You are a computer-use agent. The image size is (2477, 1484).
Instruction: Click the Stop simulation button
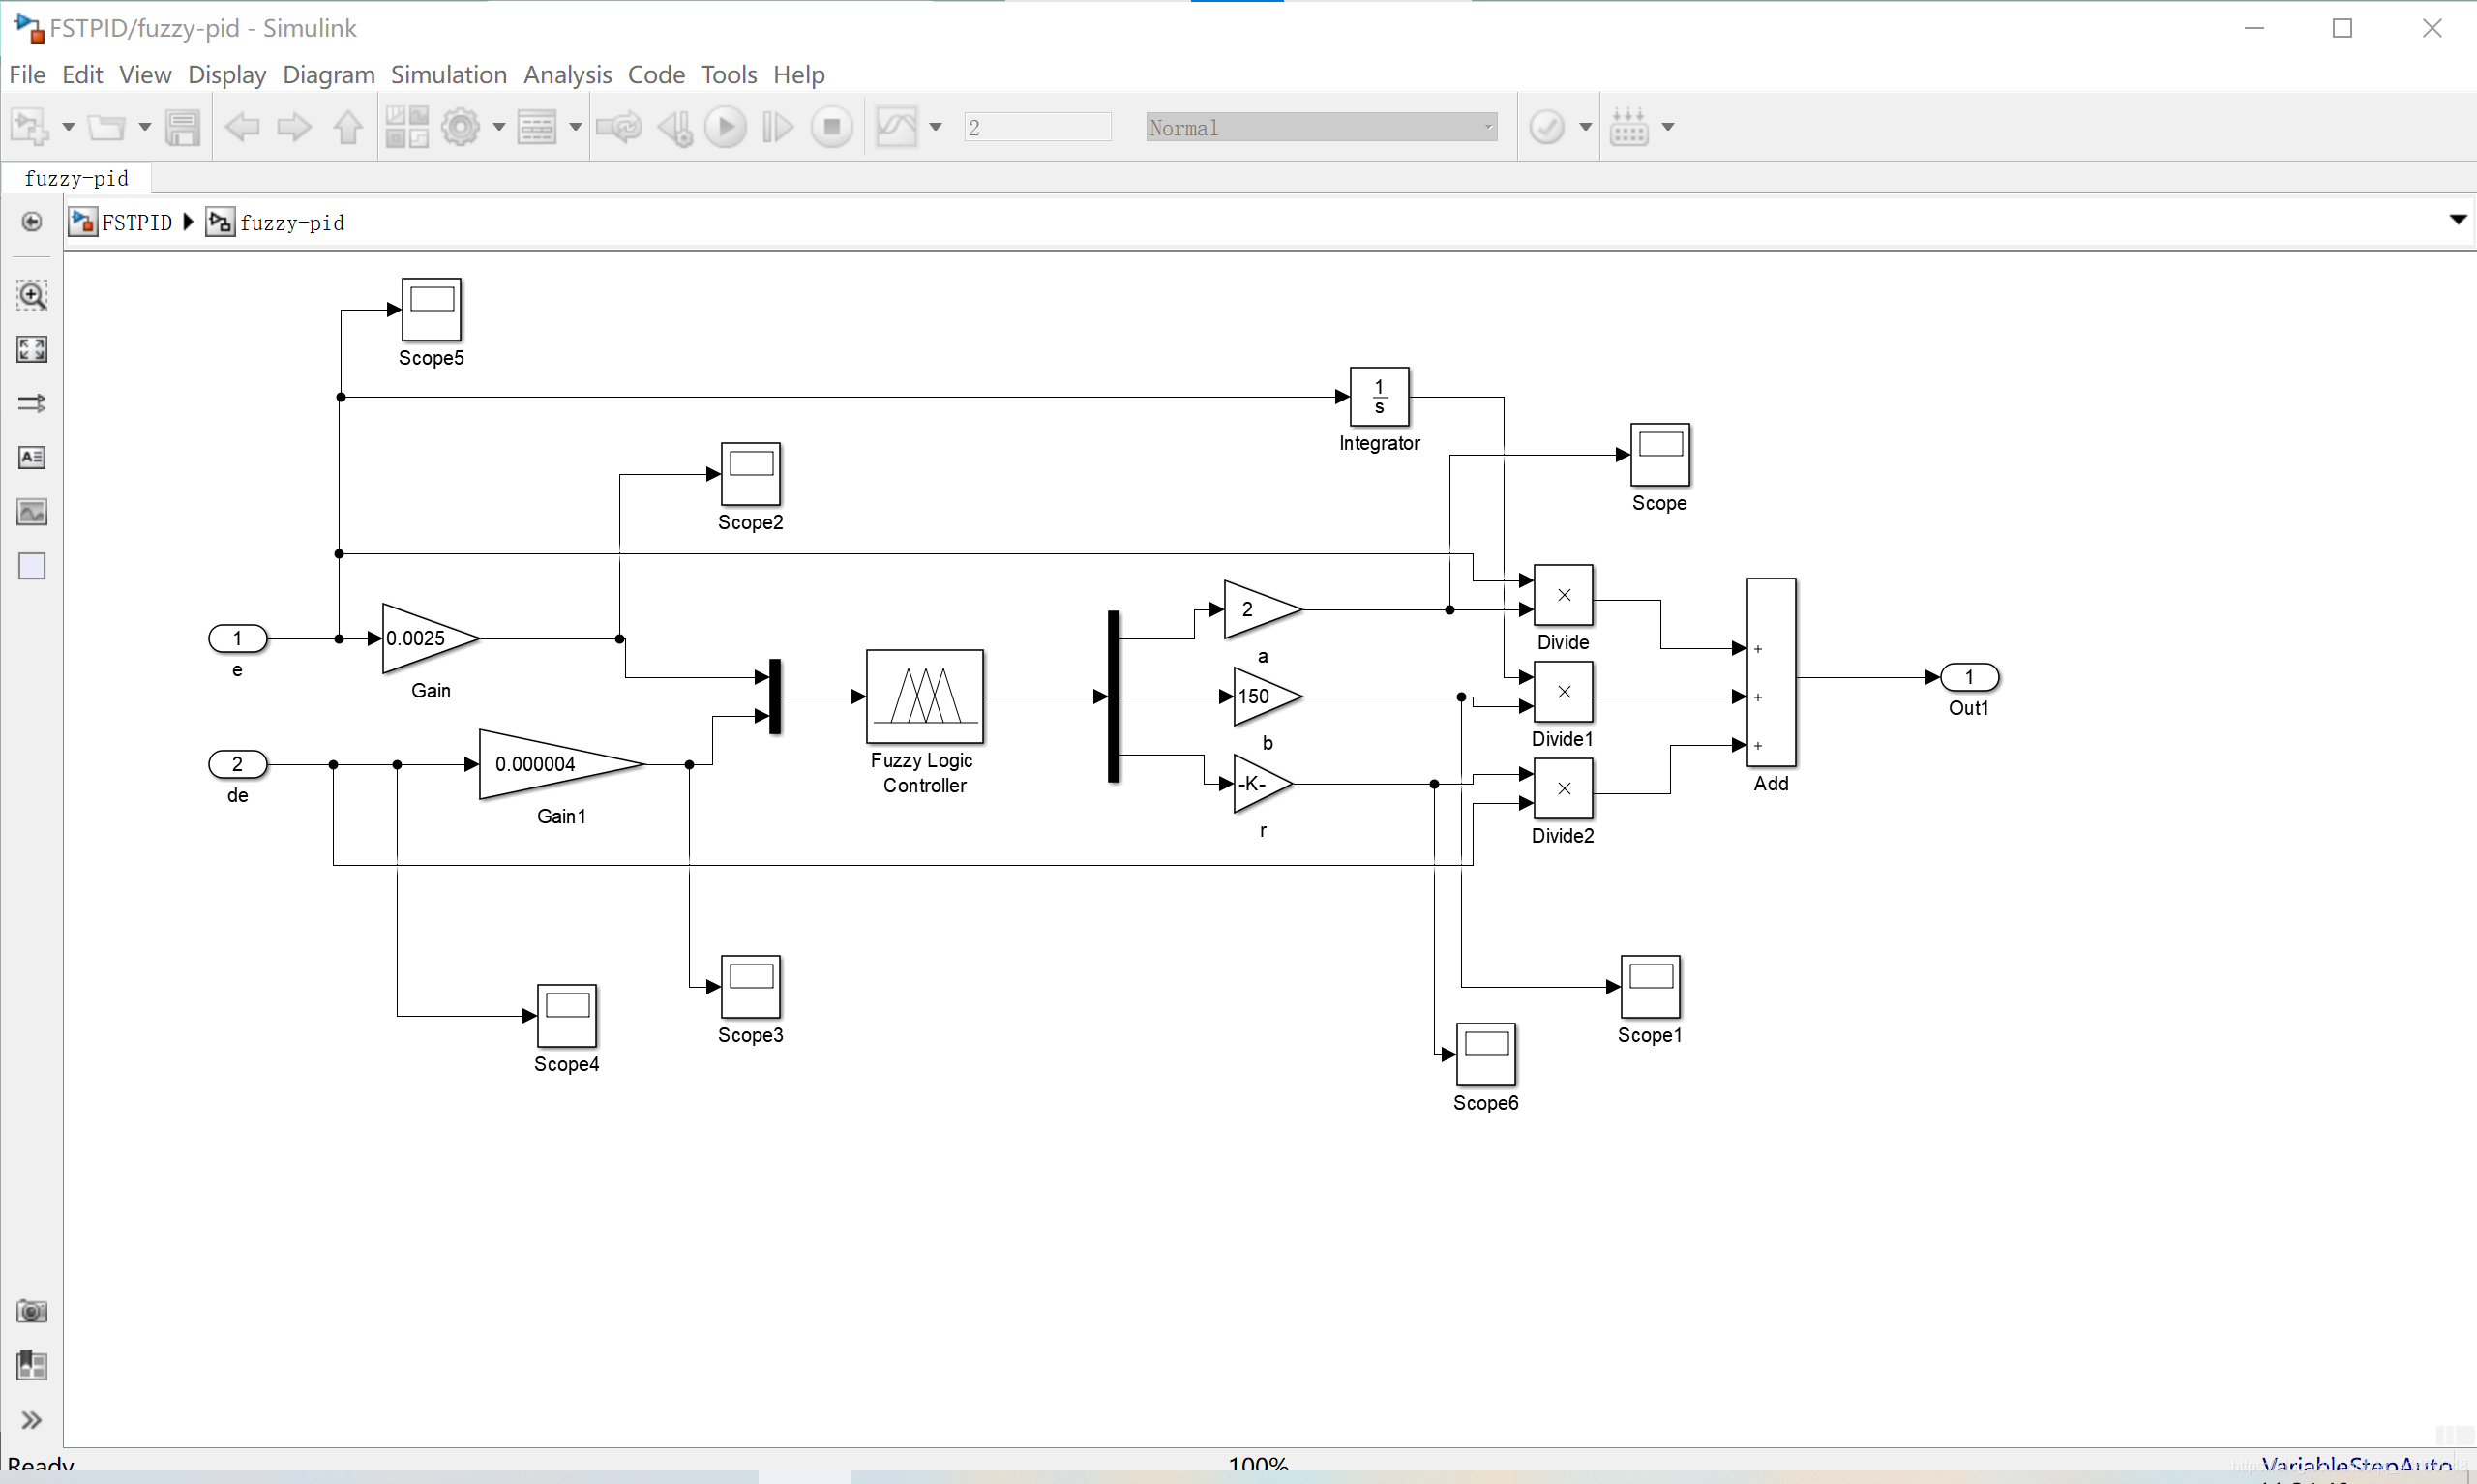(x=832, y=127)
